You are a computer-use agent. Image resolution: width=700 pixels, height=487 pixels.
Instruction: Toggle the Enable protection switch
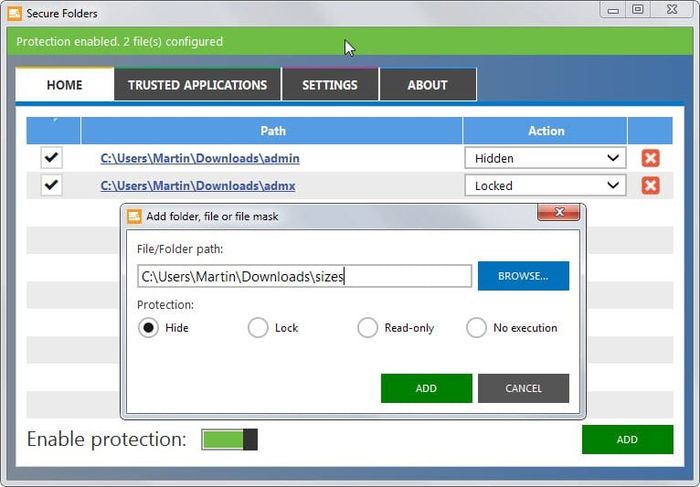point(229,440)
